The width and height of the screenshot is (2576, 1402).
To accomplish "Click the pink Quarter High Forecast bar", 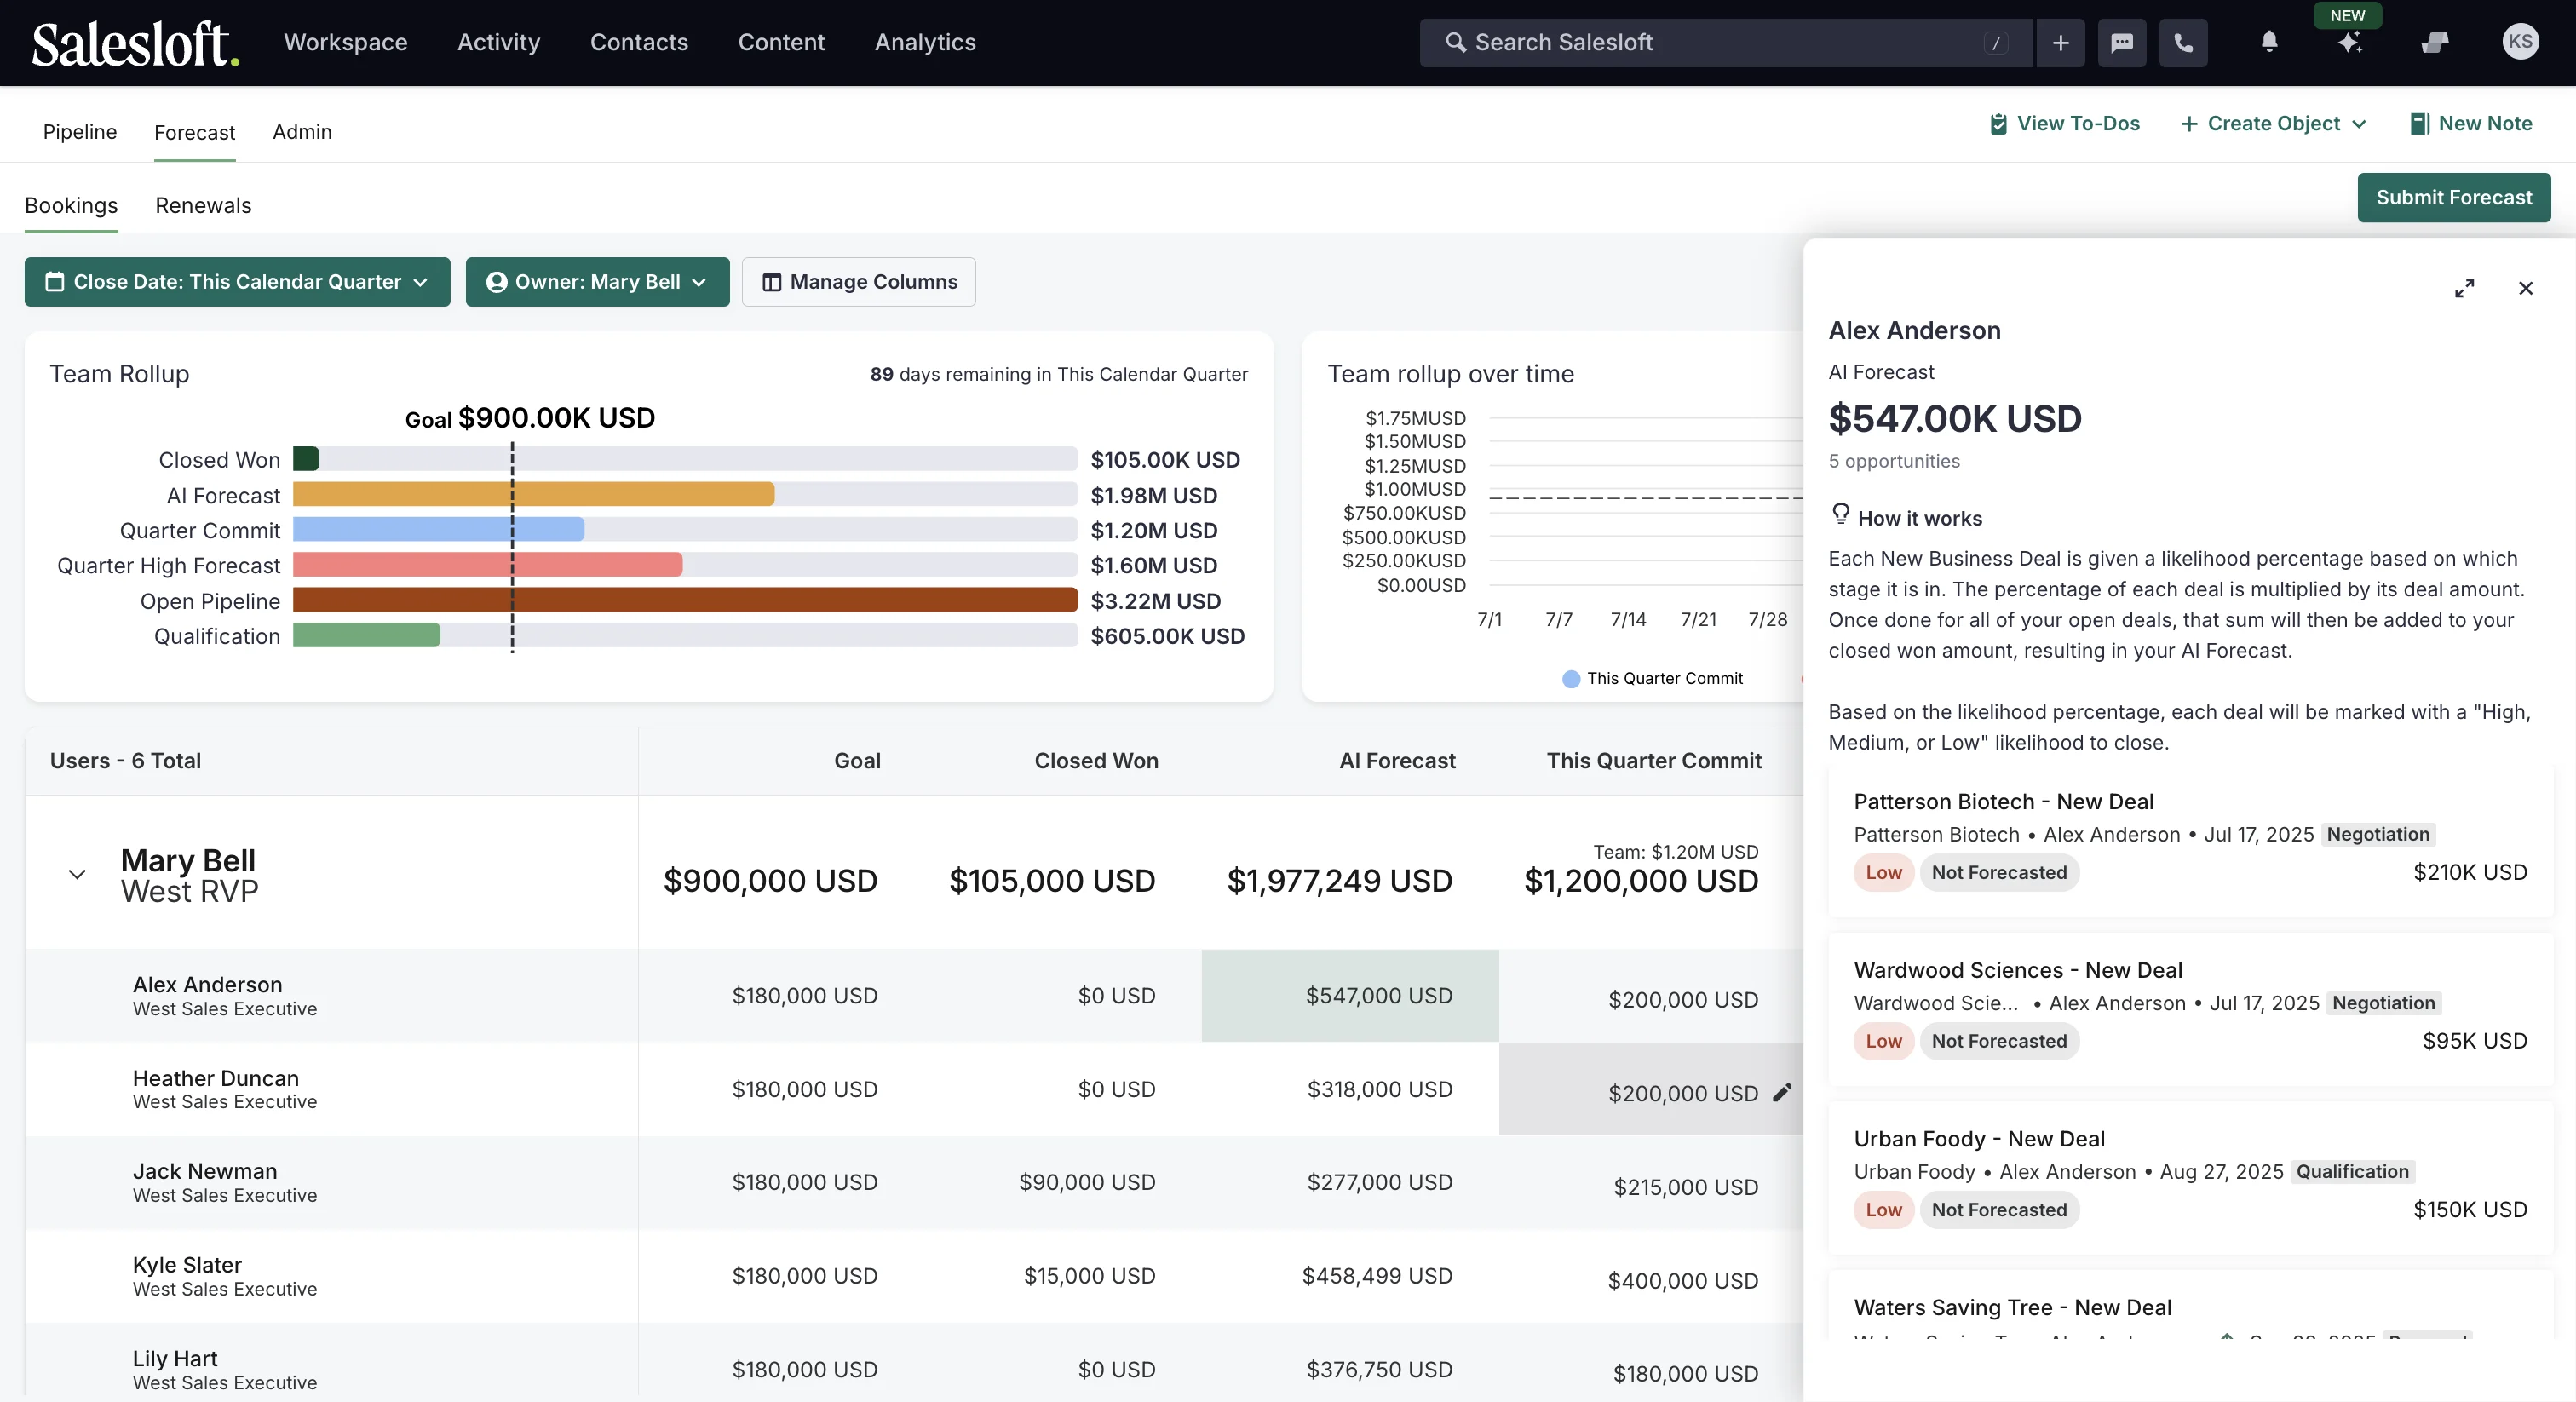I will point(487,565).
